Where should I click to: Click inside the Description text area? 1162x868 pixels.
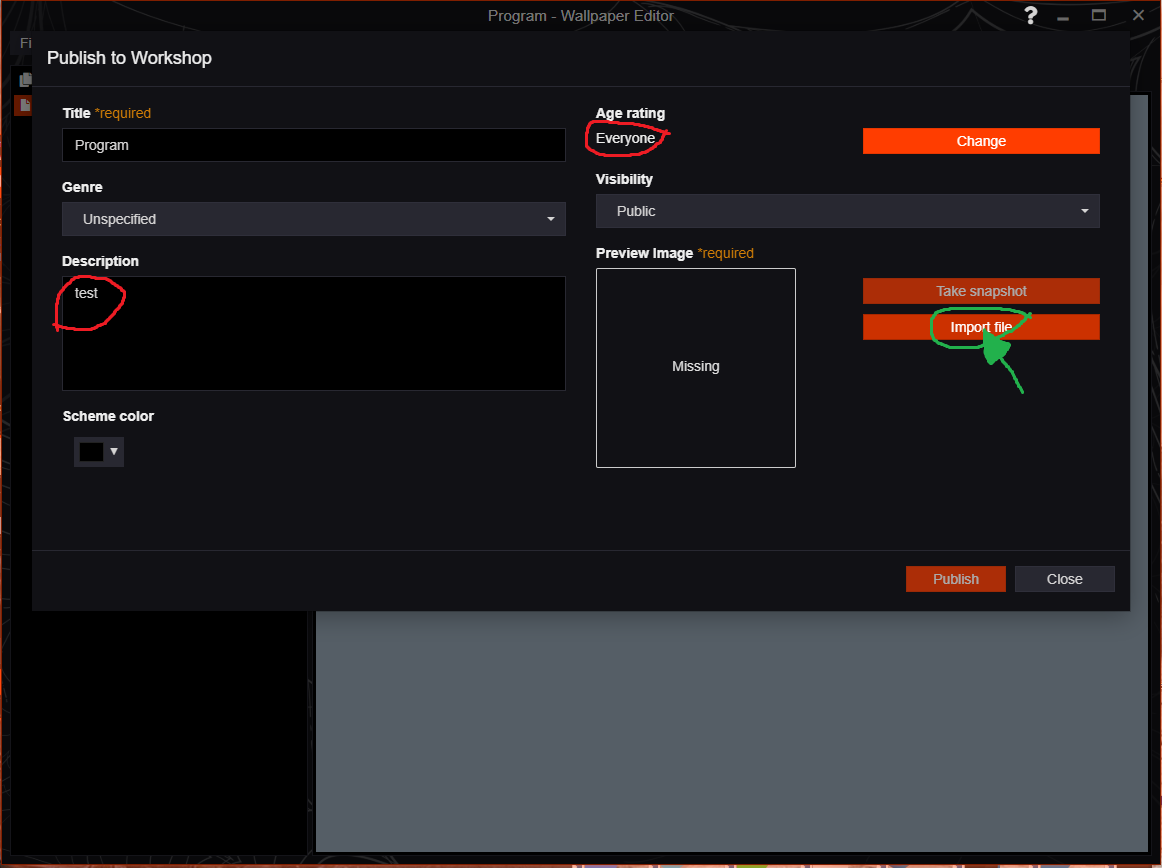click(313, 334)
